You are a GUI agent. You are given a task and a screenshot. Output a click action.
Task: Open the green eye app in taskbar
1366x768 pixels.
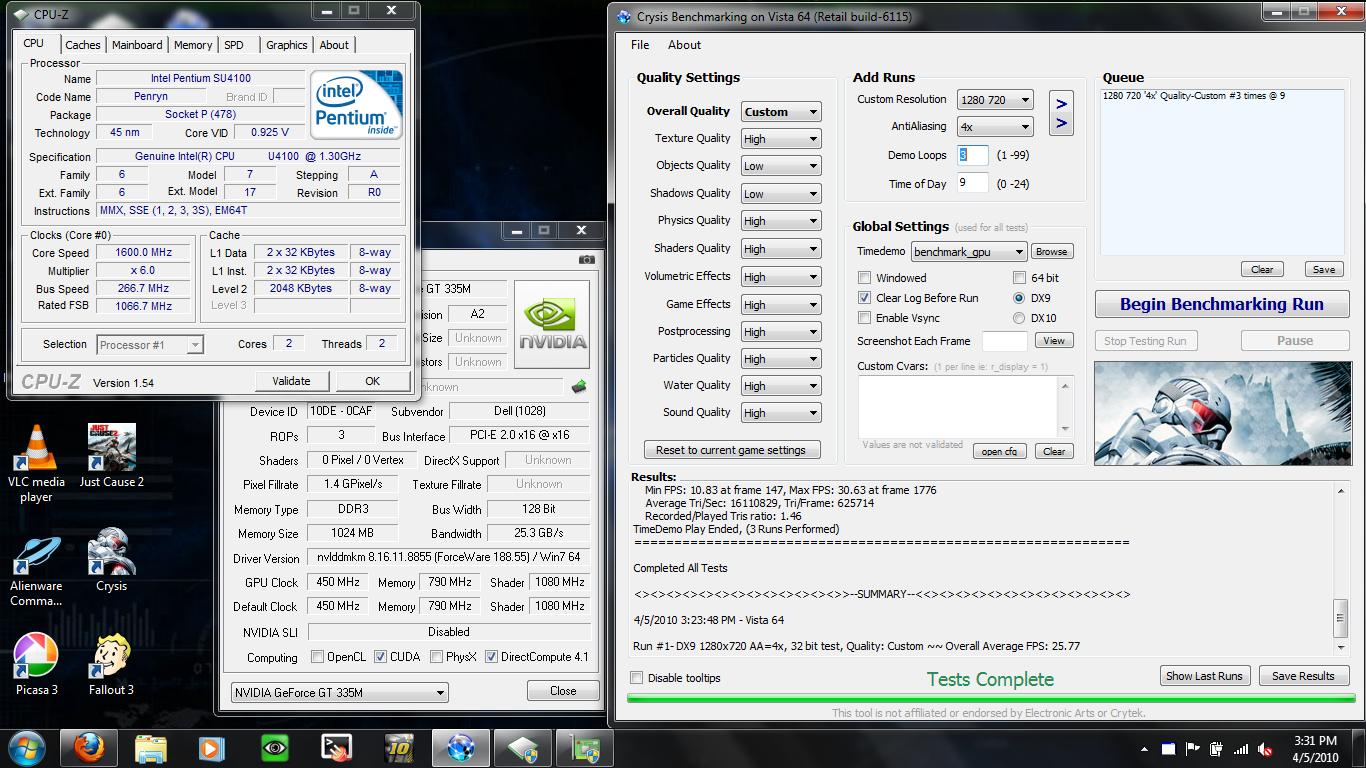(274, 748)
